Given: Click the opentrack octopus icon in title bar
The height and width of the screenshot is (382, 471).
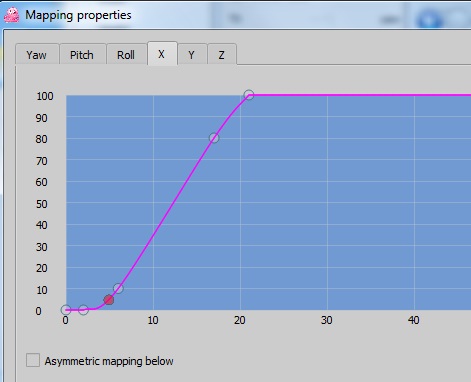Looking at the screenshot, I should point(12,15).
